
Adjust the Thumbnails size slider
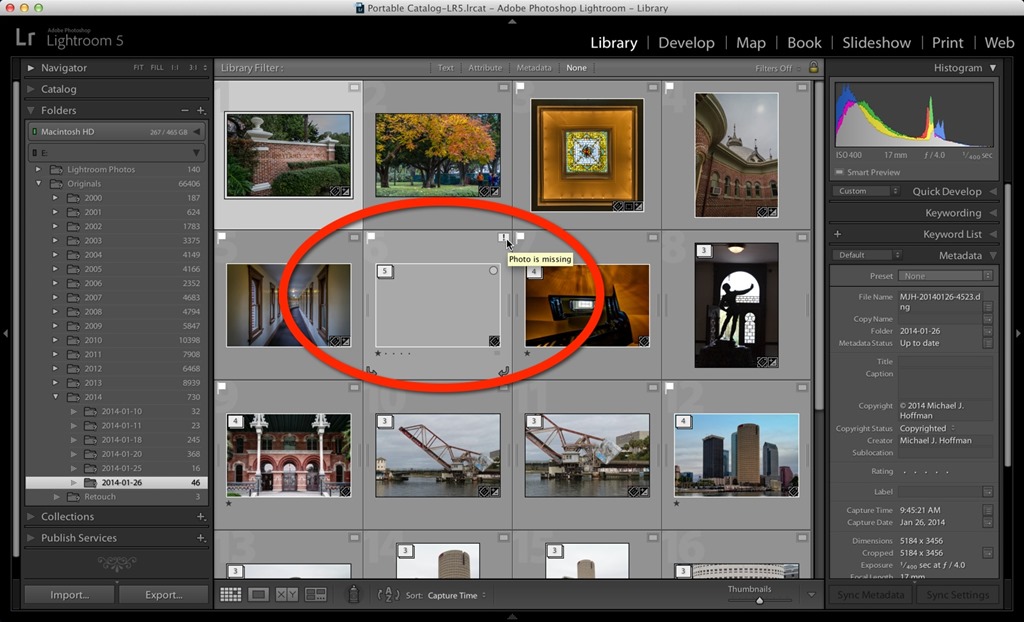[759, 600]
